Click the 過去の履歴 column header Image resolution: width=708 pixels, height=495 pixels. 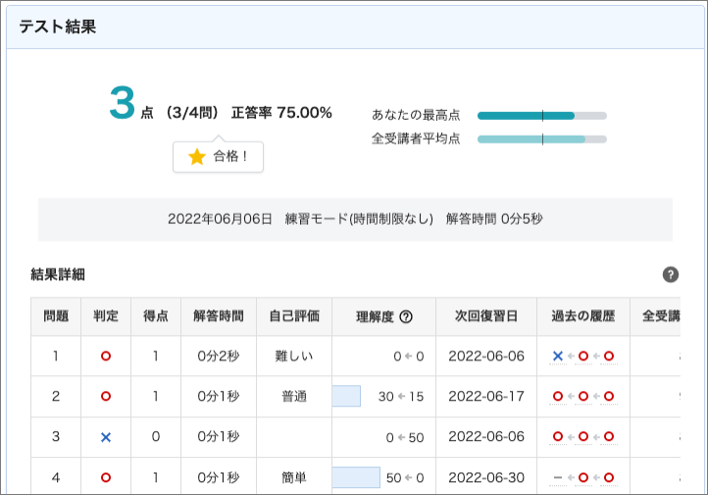pyautogui.click(x=583, y=317)
